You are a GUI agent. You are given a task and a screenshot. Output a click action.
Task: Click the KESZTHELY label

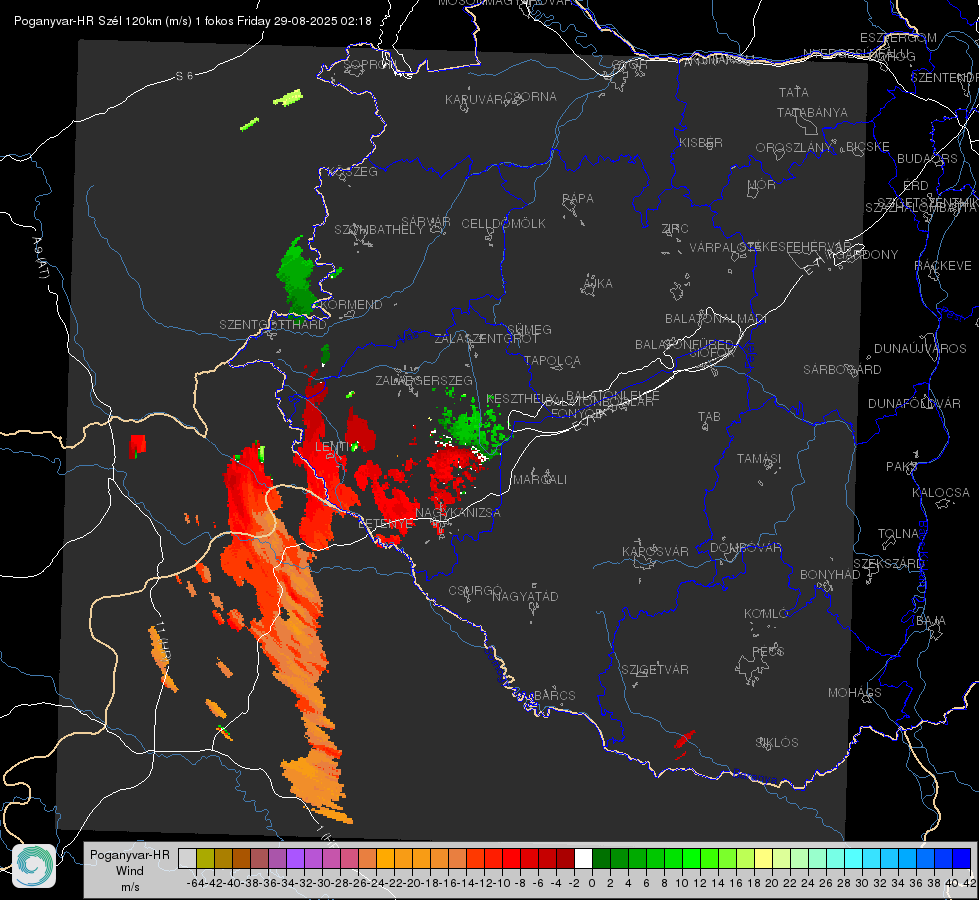coord(521,398)
